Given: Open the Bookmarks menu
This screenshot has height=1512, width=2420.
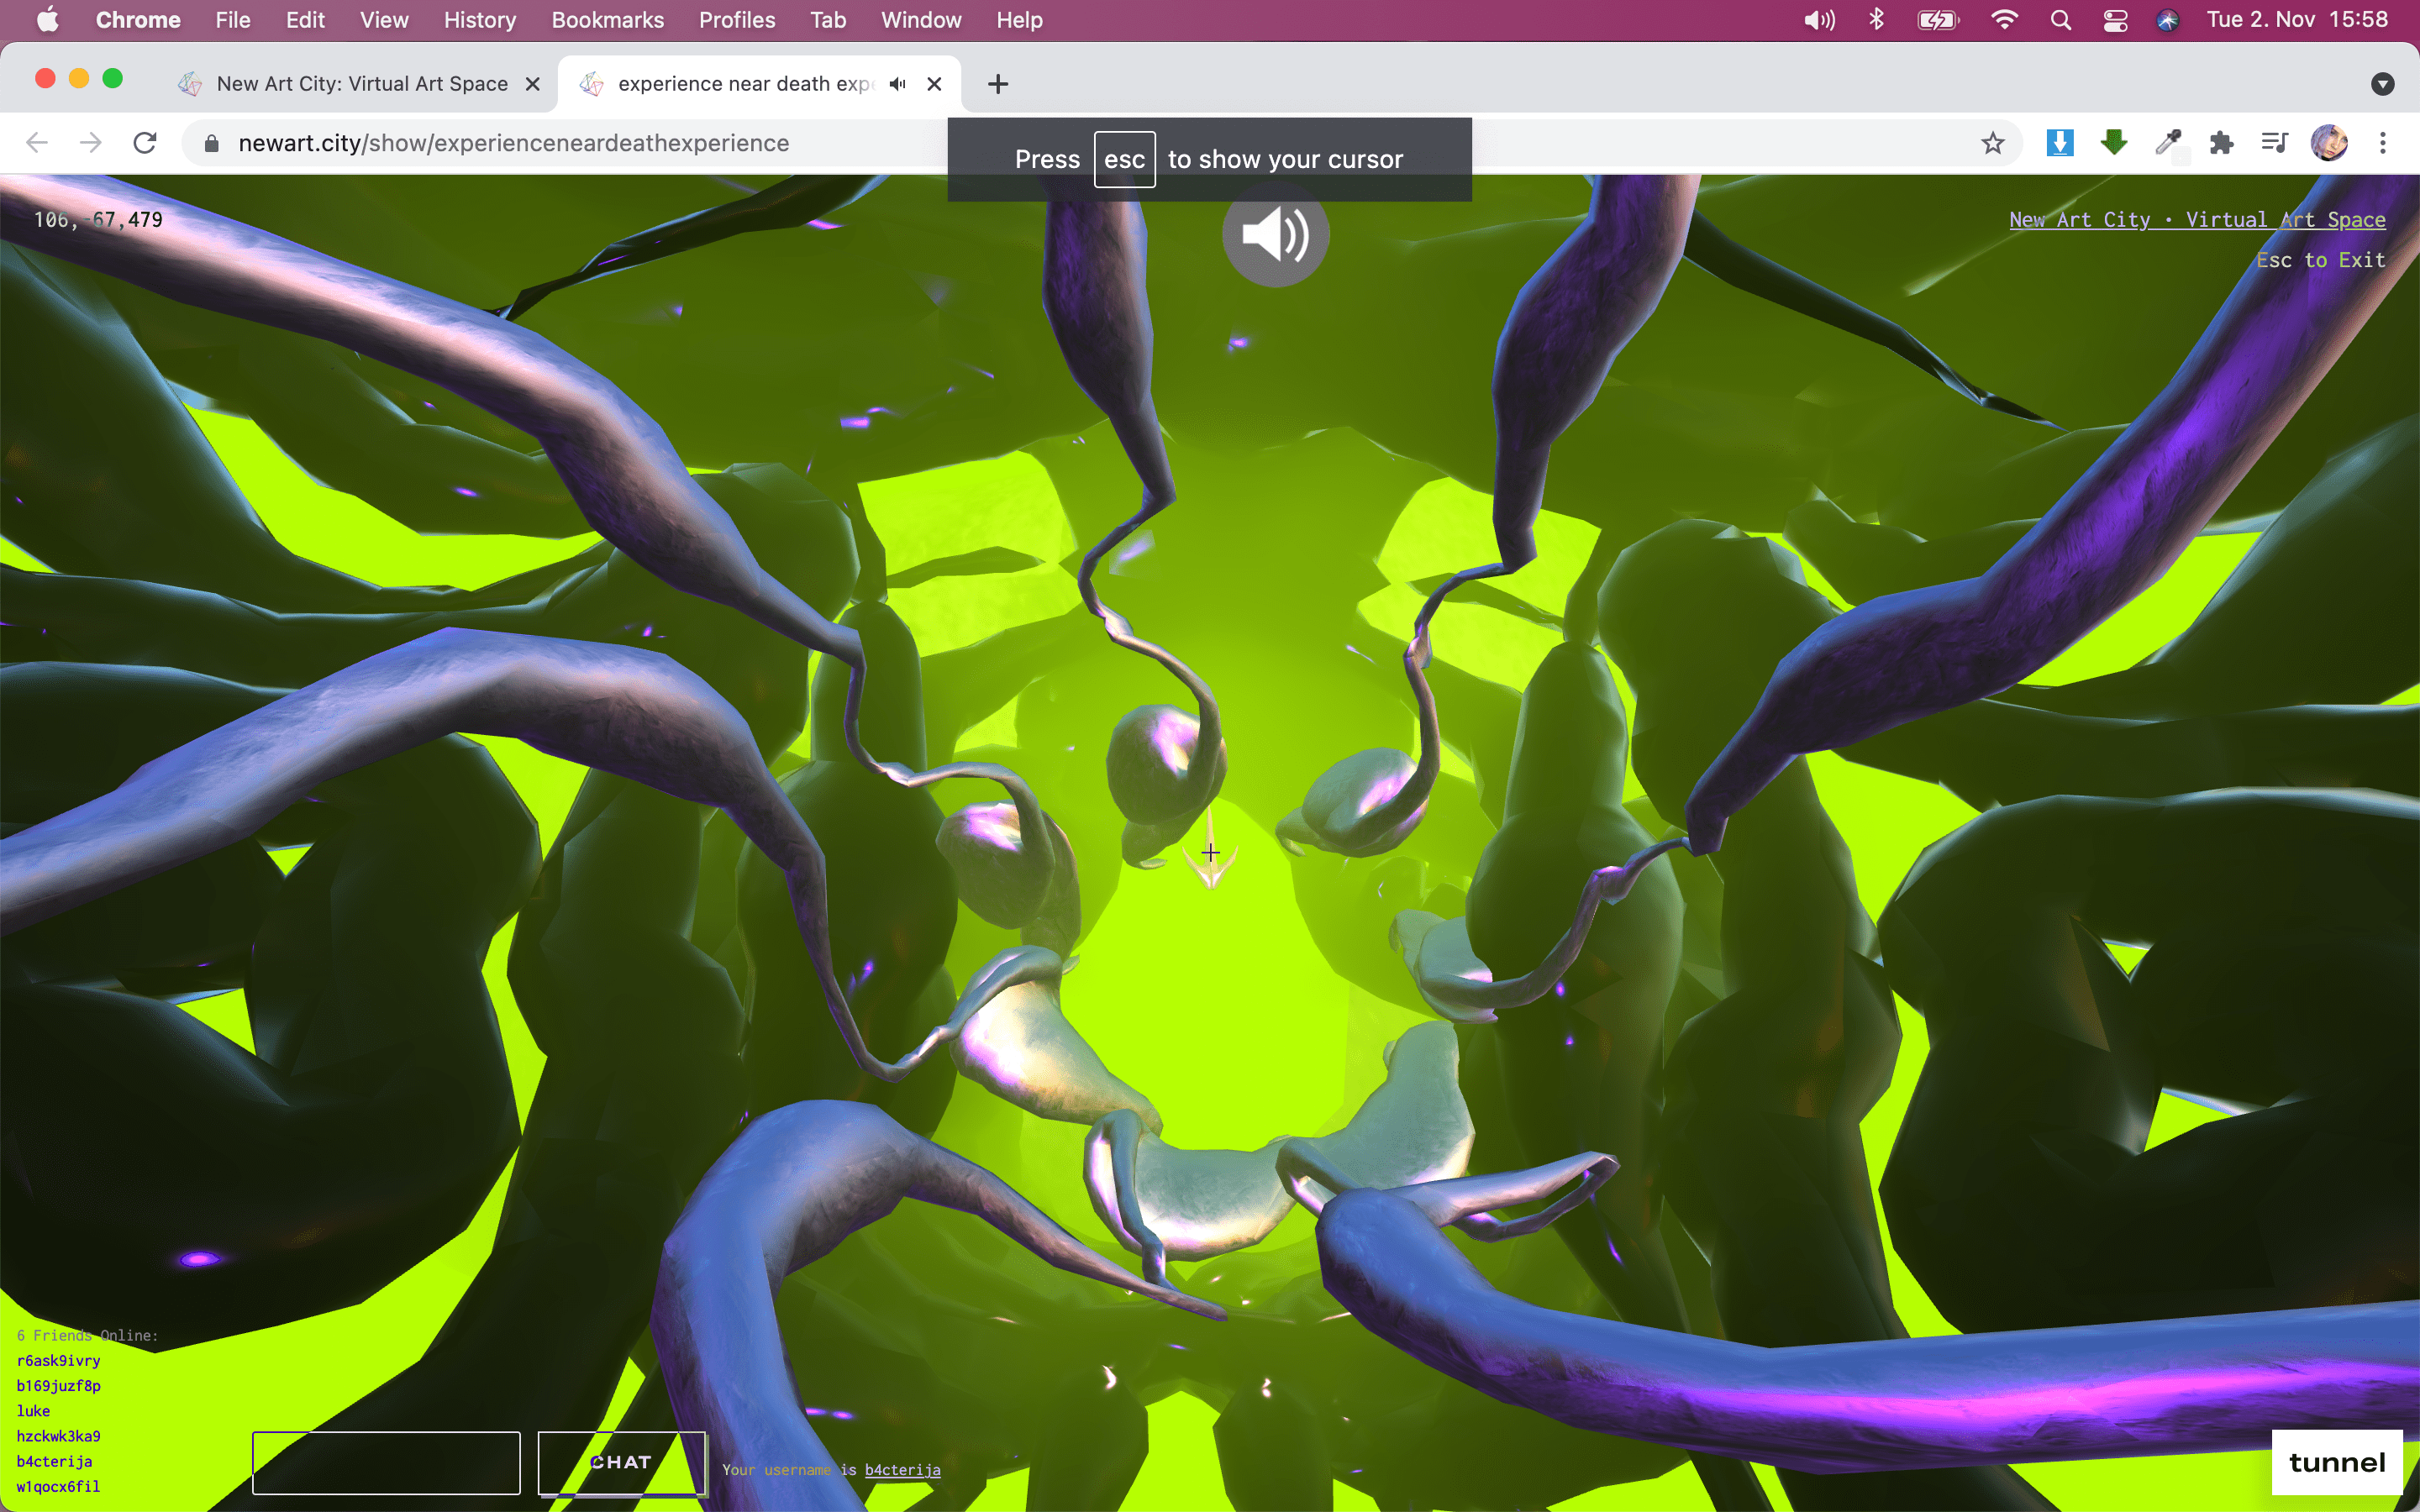Looking at the screenshot, I should (607, 20).
